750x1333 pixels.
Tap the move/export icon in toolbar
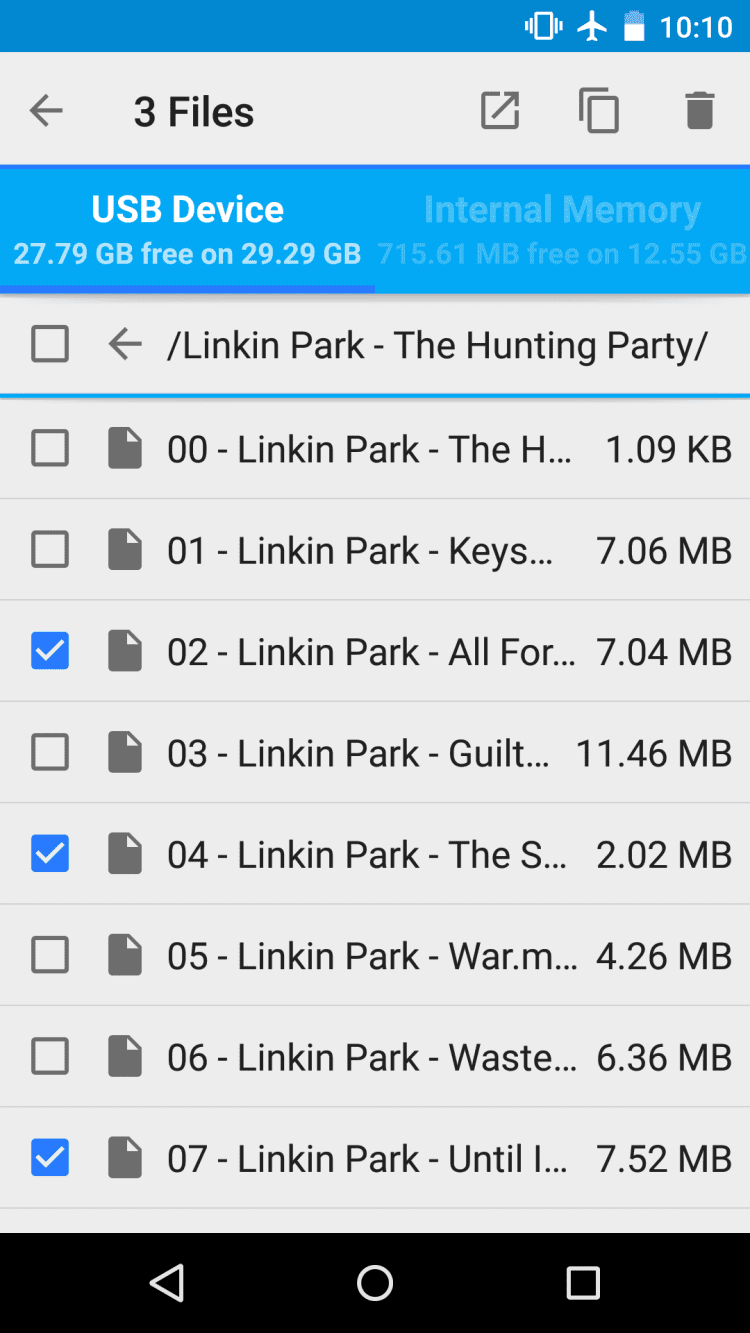point(500,111)
